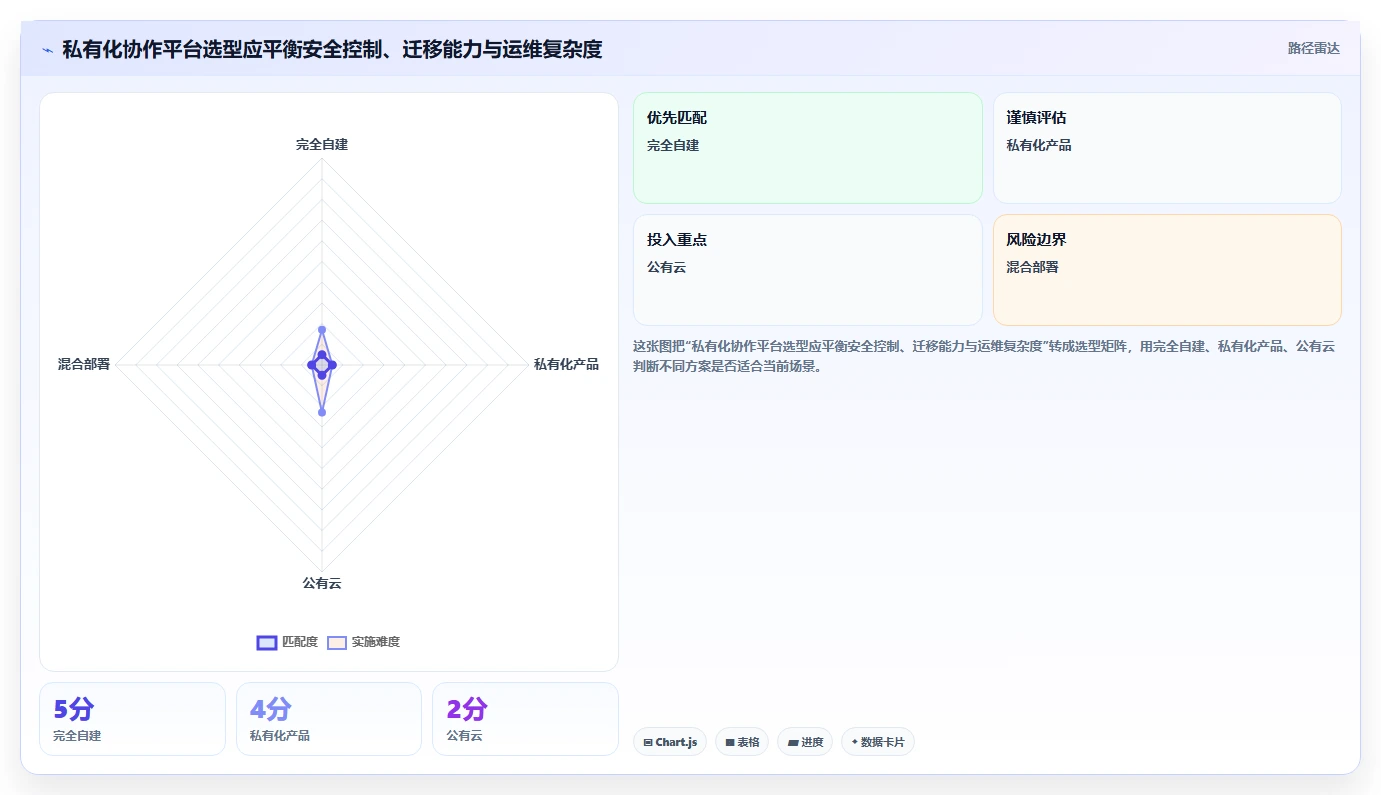Click the icon inside the 表格 chip

pyautogui.click(x=730, y=742)
